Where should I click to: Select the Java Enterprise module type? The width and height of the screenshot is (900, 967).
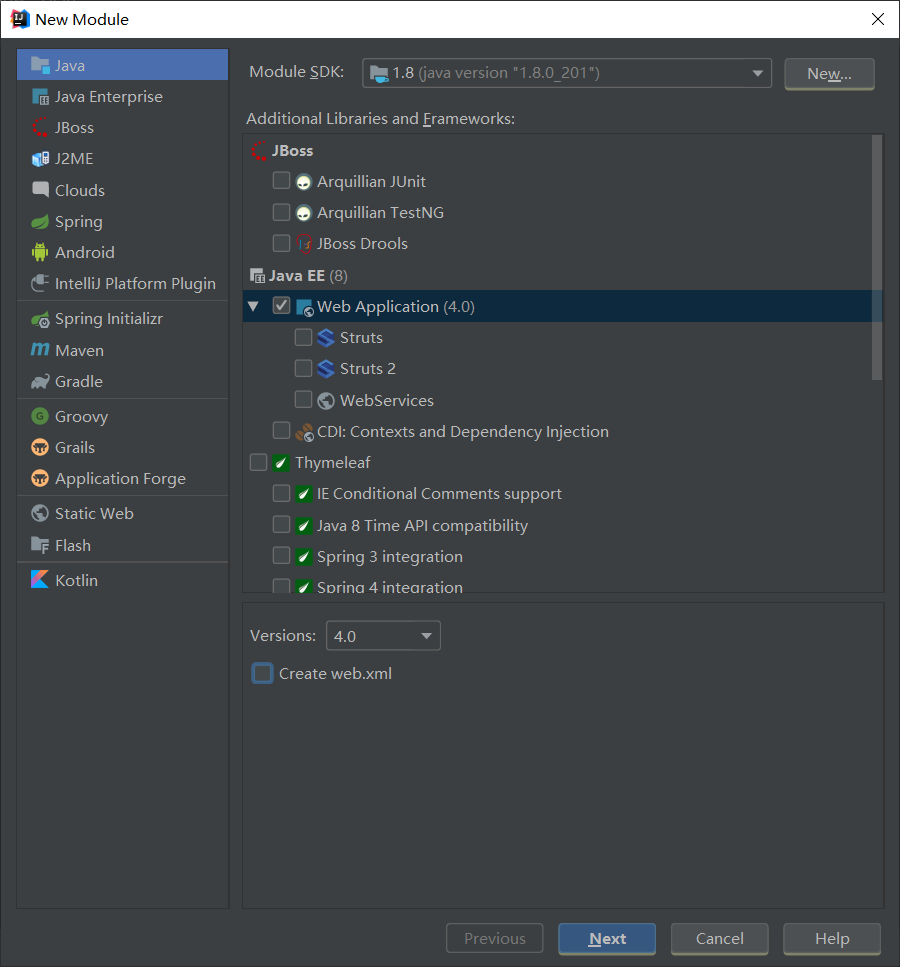[x=123, y=96]
